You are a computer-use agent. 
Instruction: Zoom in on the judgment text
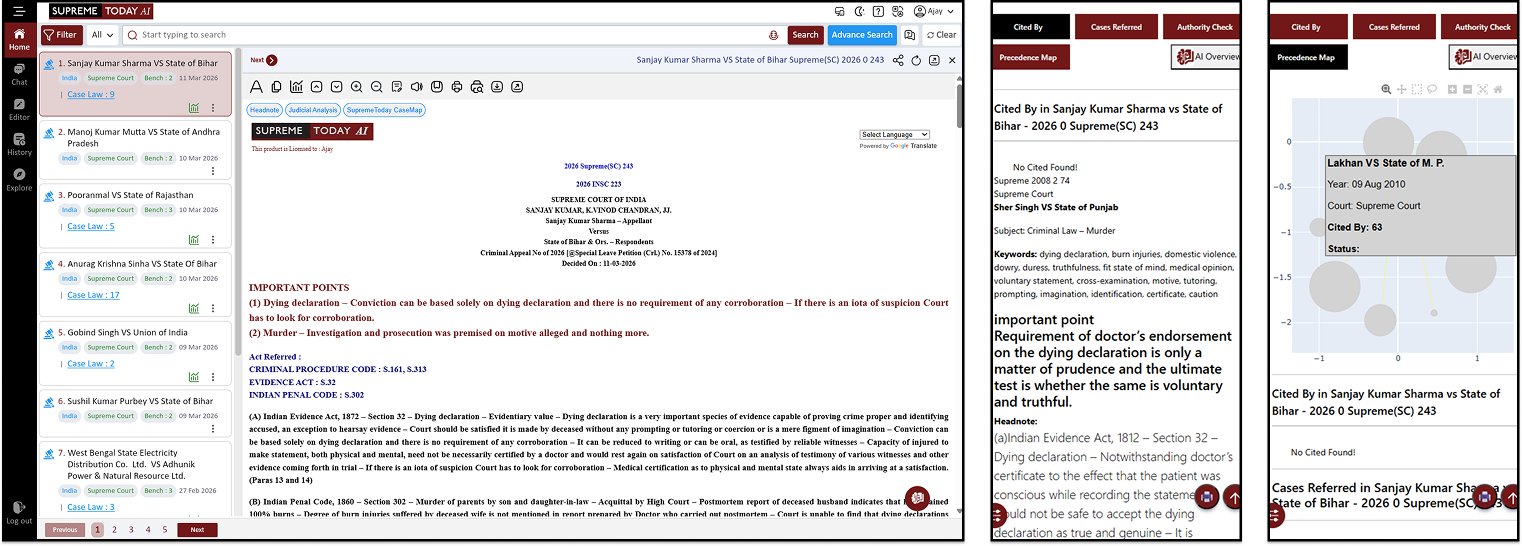point(357,87)
